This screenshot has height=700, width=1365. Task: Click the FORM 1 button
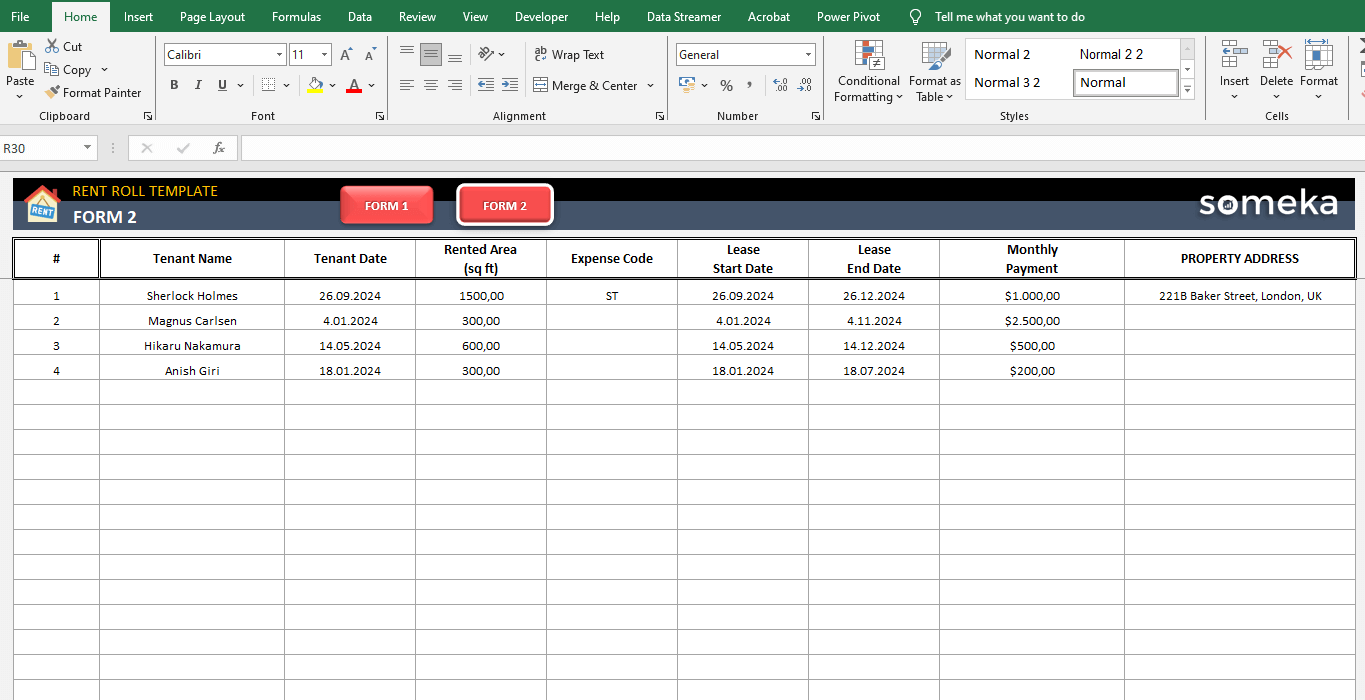(x=387, y=204)
